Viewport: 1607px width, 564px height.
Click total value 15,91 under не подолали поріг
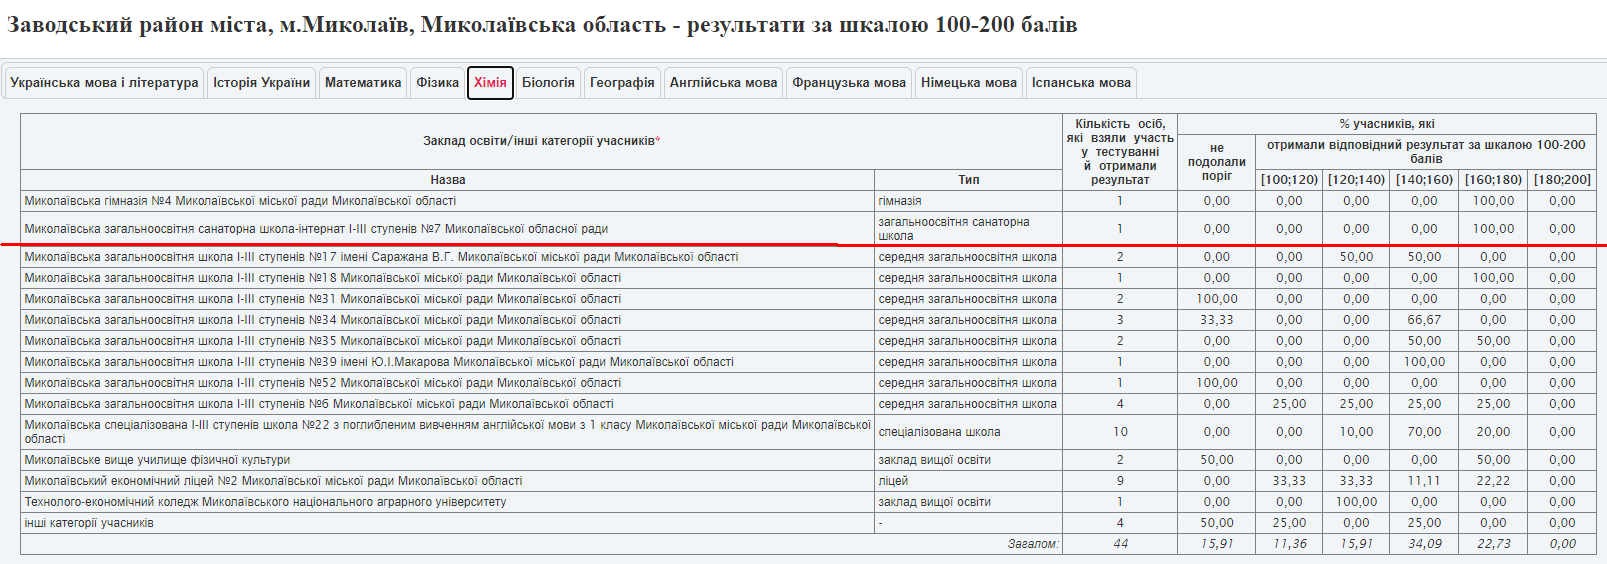point(1216,544)
